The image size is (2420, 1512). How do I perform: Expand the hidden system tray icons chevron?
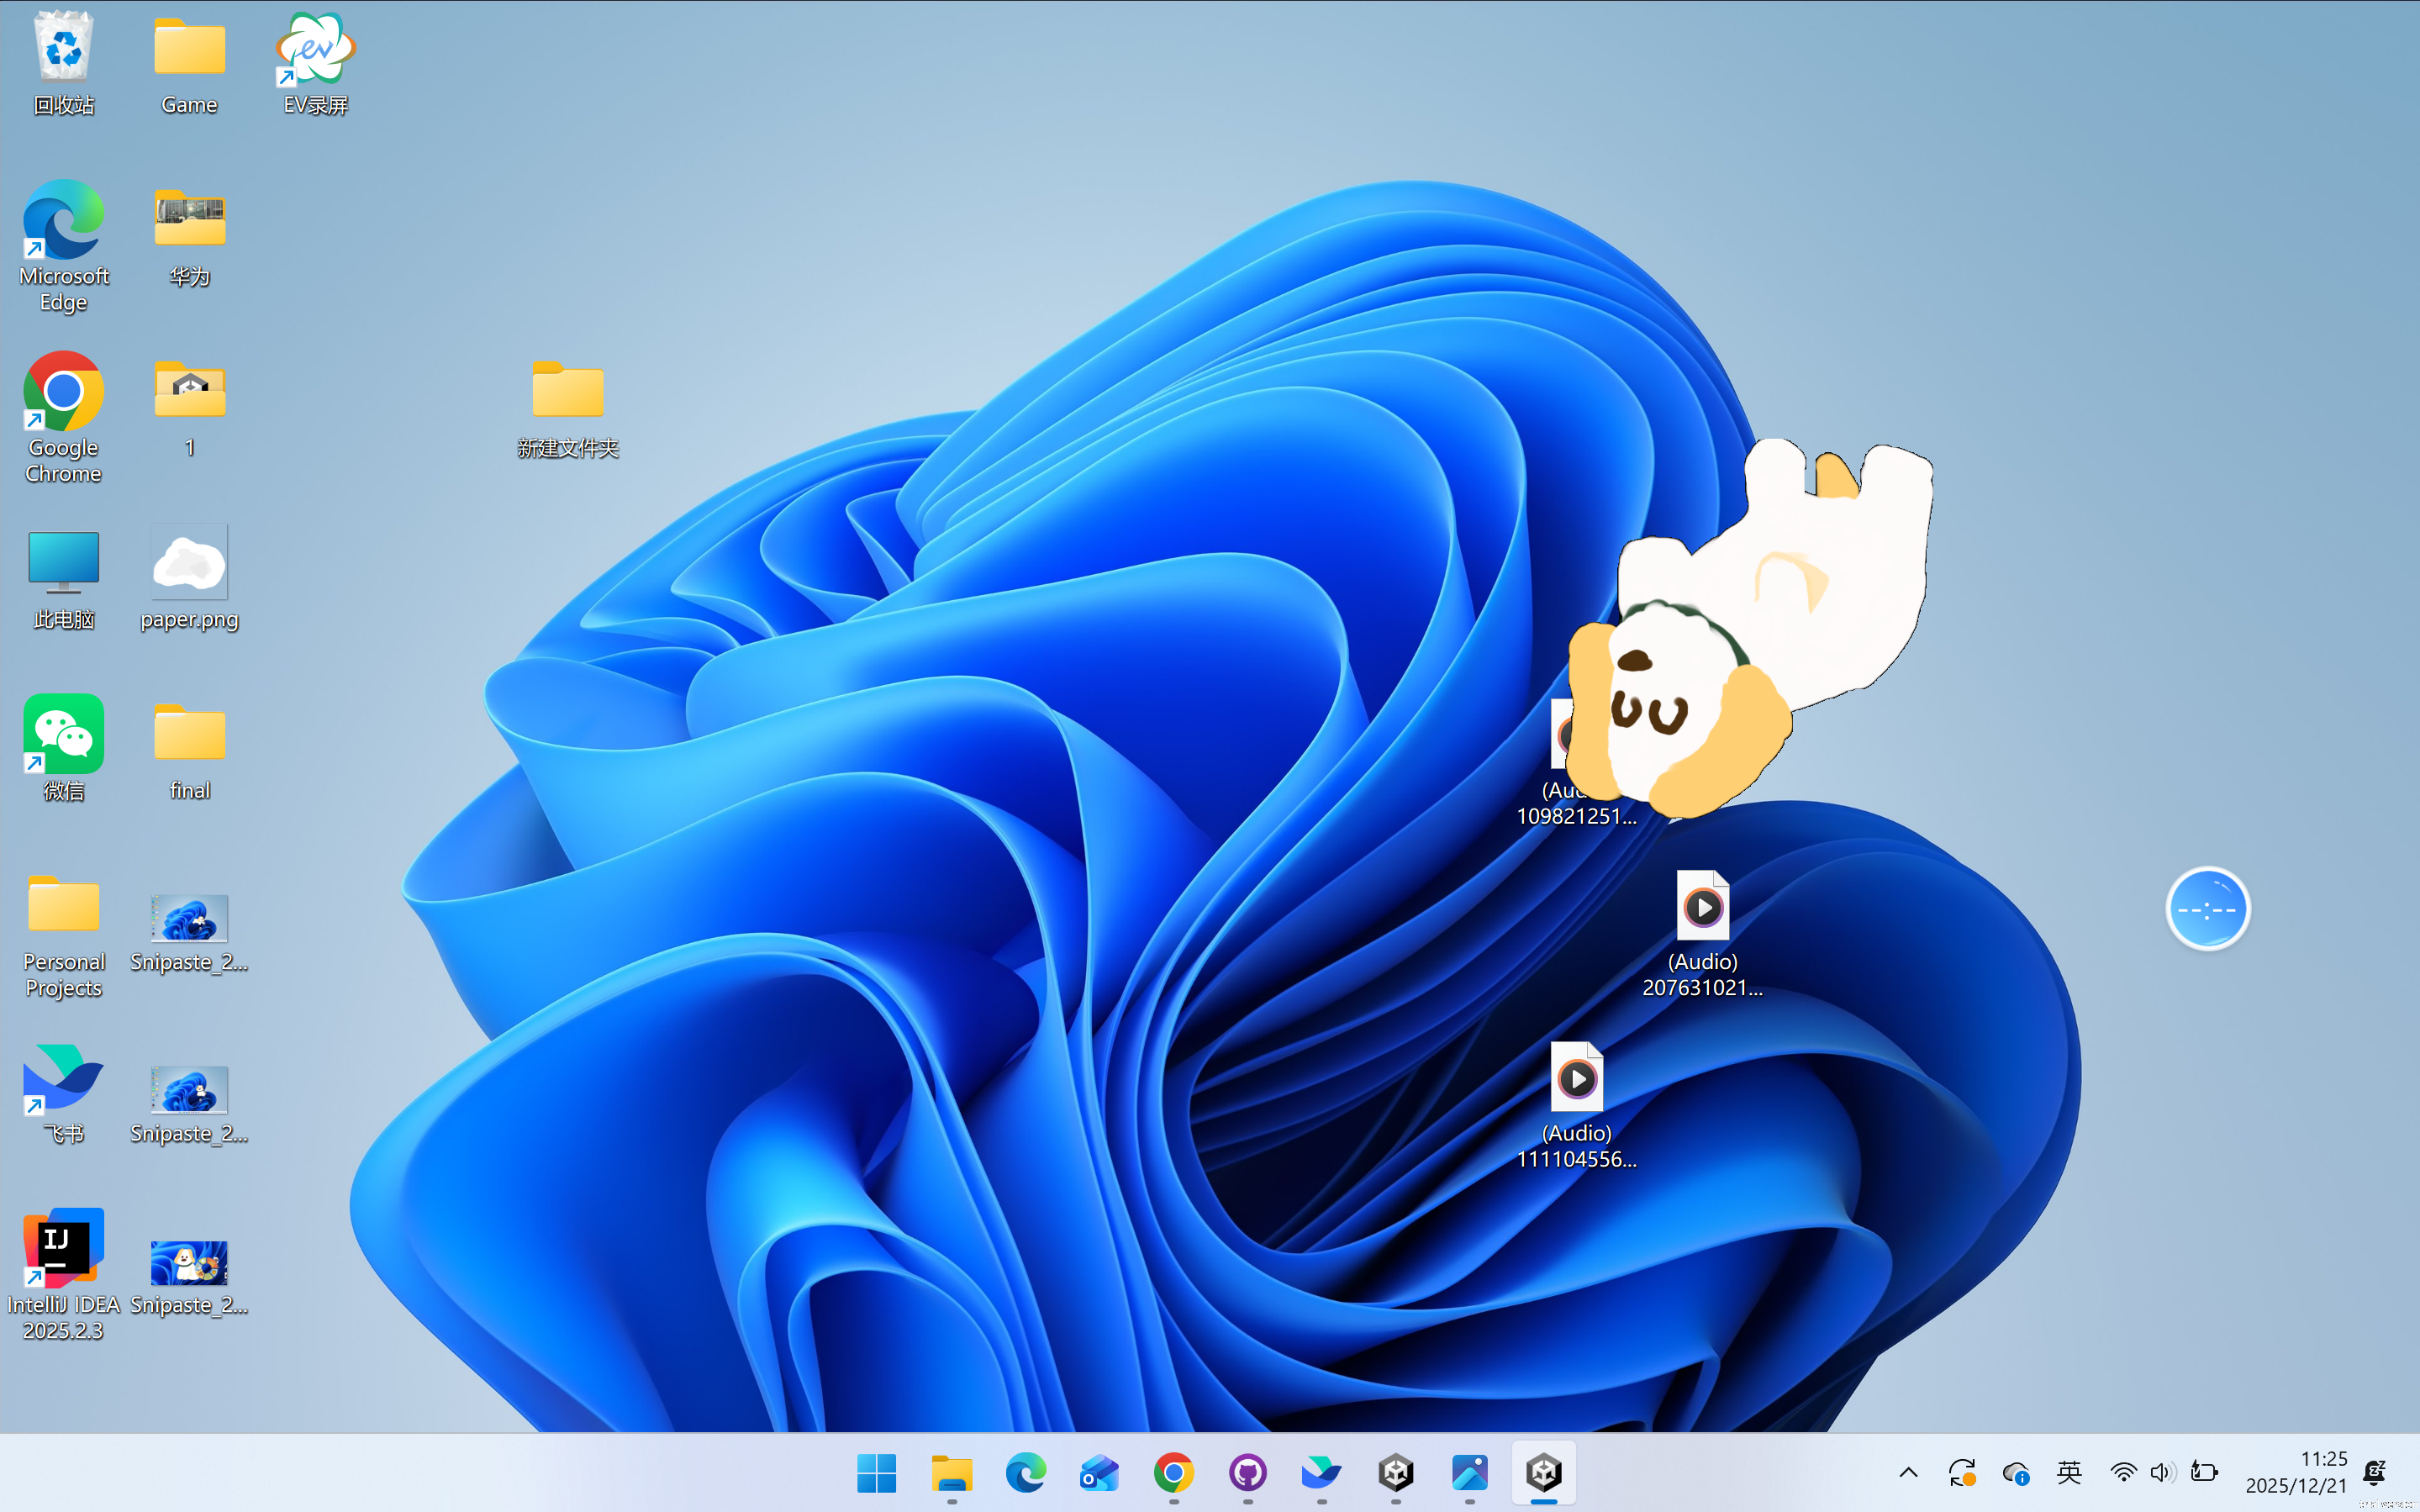tap(1908, 1472)
